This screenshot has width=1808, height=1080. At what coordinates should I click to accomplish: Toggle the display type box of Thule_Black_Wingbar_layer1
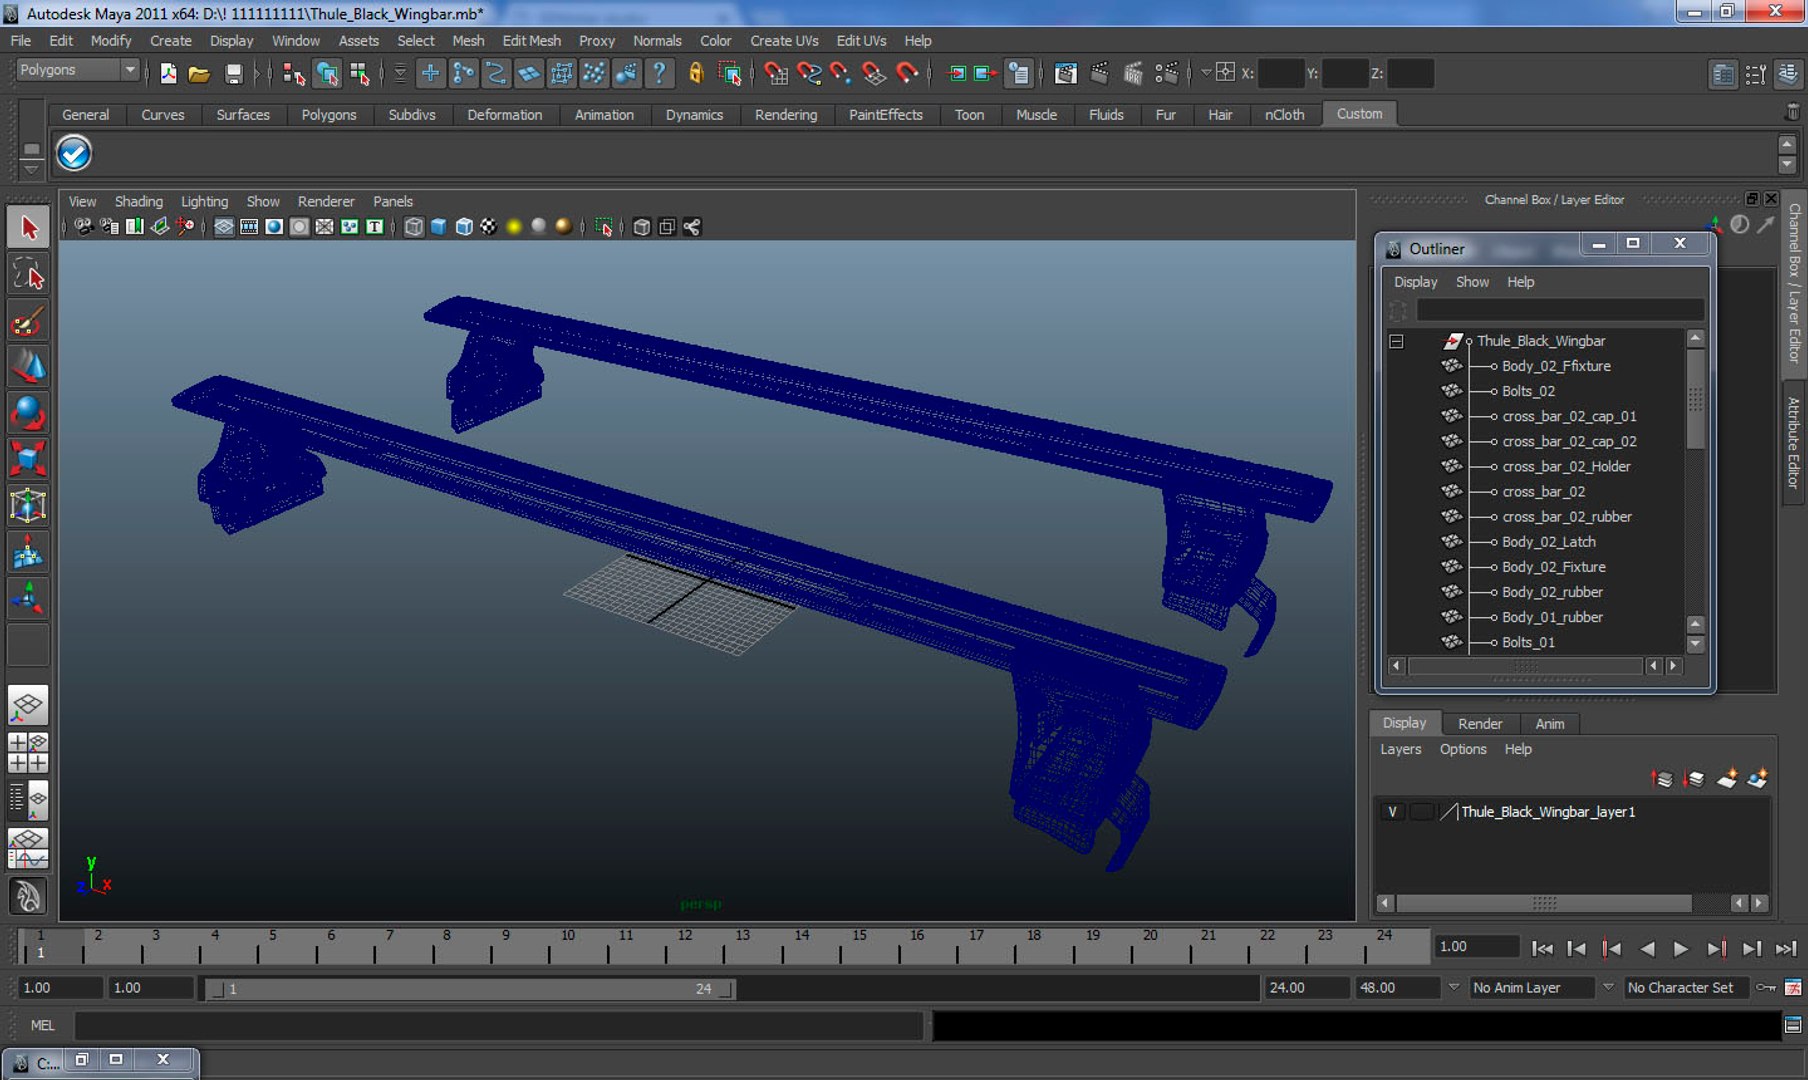point(1420,811)
